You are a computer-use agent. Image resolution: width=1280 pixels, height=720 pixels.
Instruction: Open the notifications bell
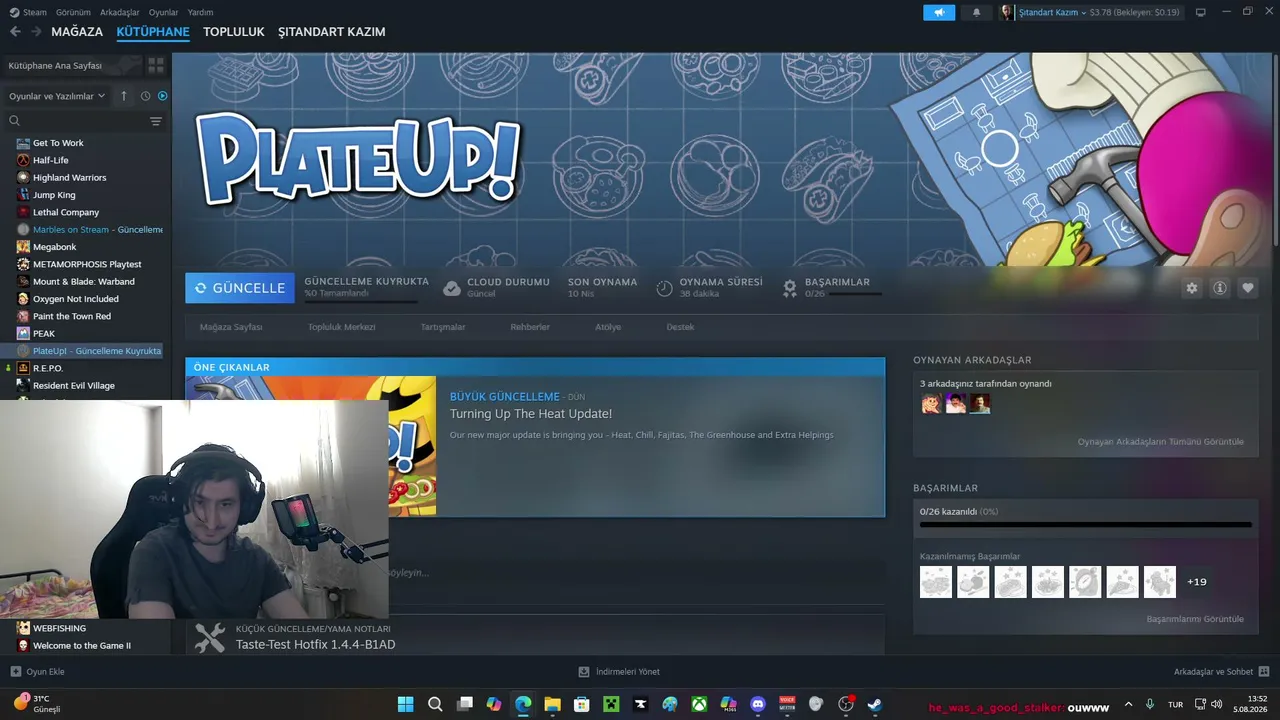point(976,12)
